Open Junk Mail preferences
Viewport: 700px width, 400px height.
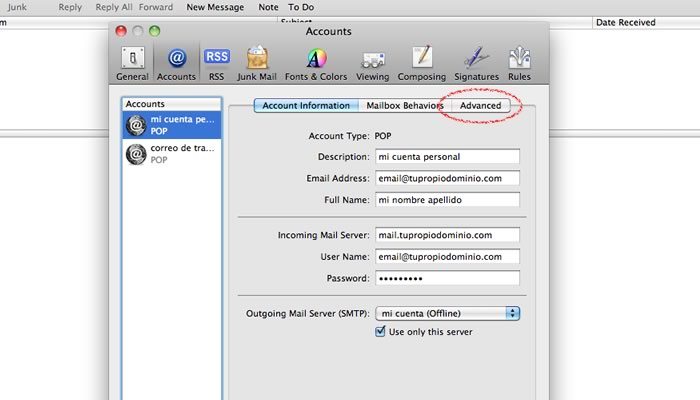point(257,63)
